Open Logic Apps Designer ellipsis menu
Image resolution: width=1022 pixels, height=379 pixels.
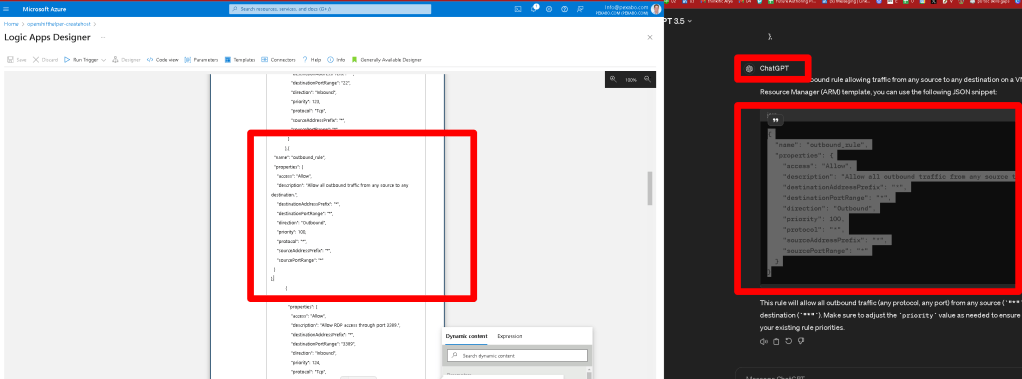(x=103, y=37)
